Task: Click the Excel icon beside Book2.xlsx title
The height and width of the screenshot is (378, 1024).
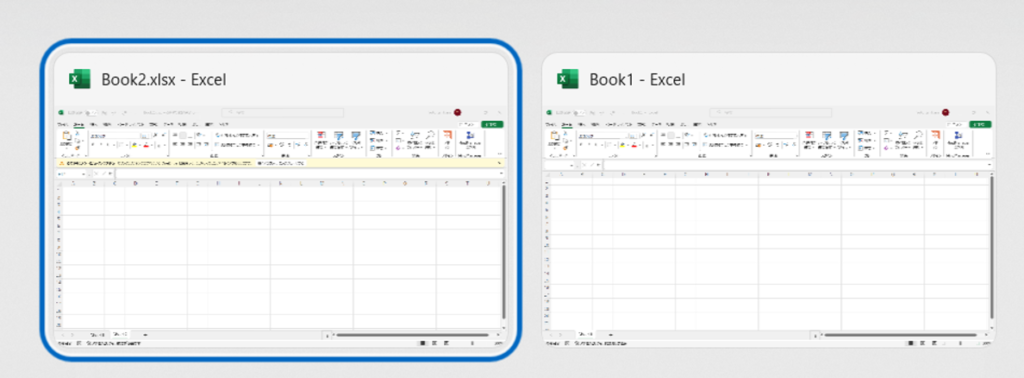Action: (80, 80)
